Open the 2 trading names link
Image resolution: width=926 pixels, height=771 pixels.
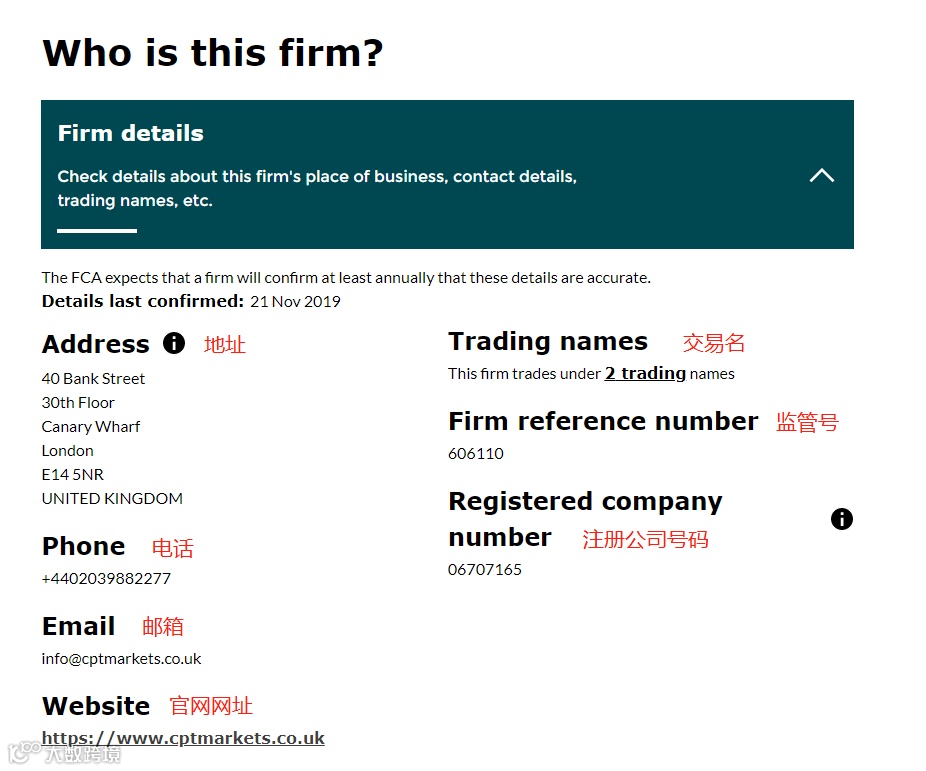(645, 374)
